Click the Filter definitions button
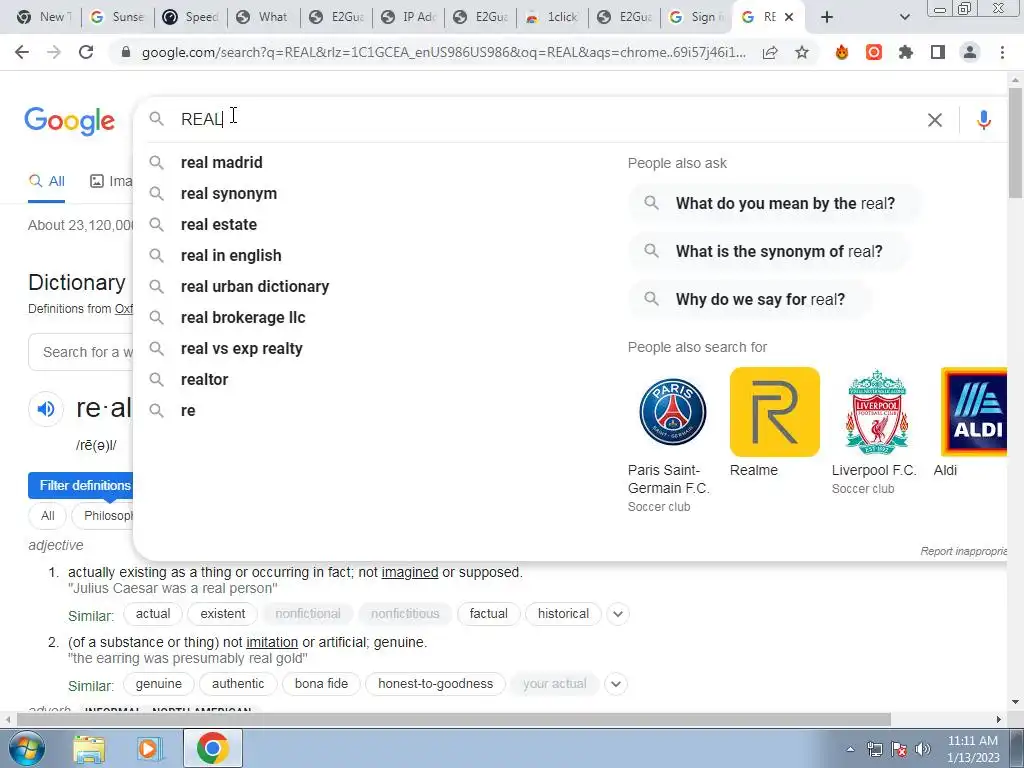The image size is (1024, 768). pyautogui.click(x=81, y=485)
